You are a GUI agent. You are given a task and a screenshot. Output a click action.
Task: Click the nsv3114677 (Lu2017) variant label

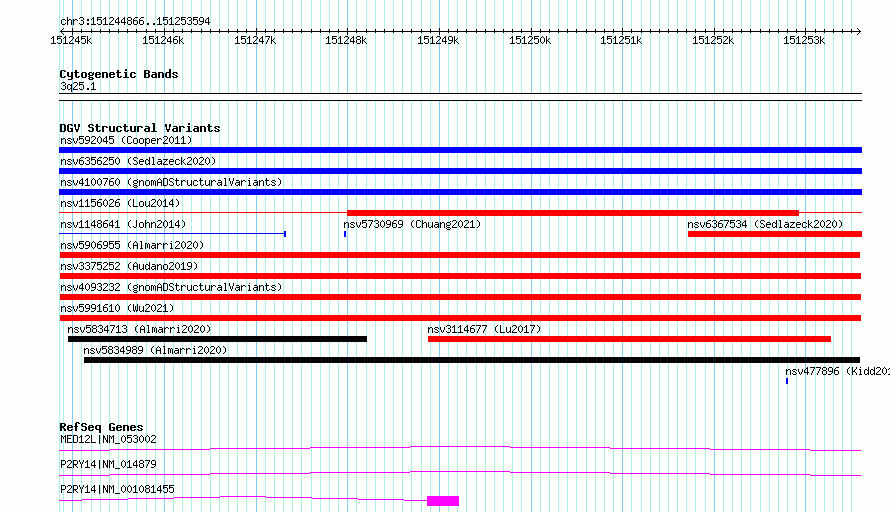coord(484,329)
